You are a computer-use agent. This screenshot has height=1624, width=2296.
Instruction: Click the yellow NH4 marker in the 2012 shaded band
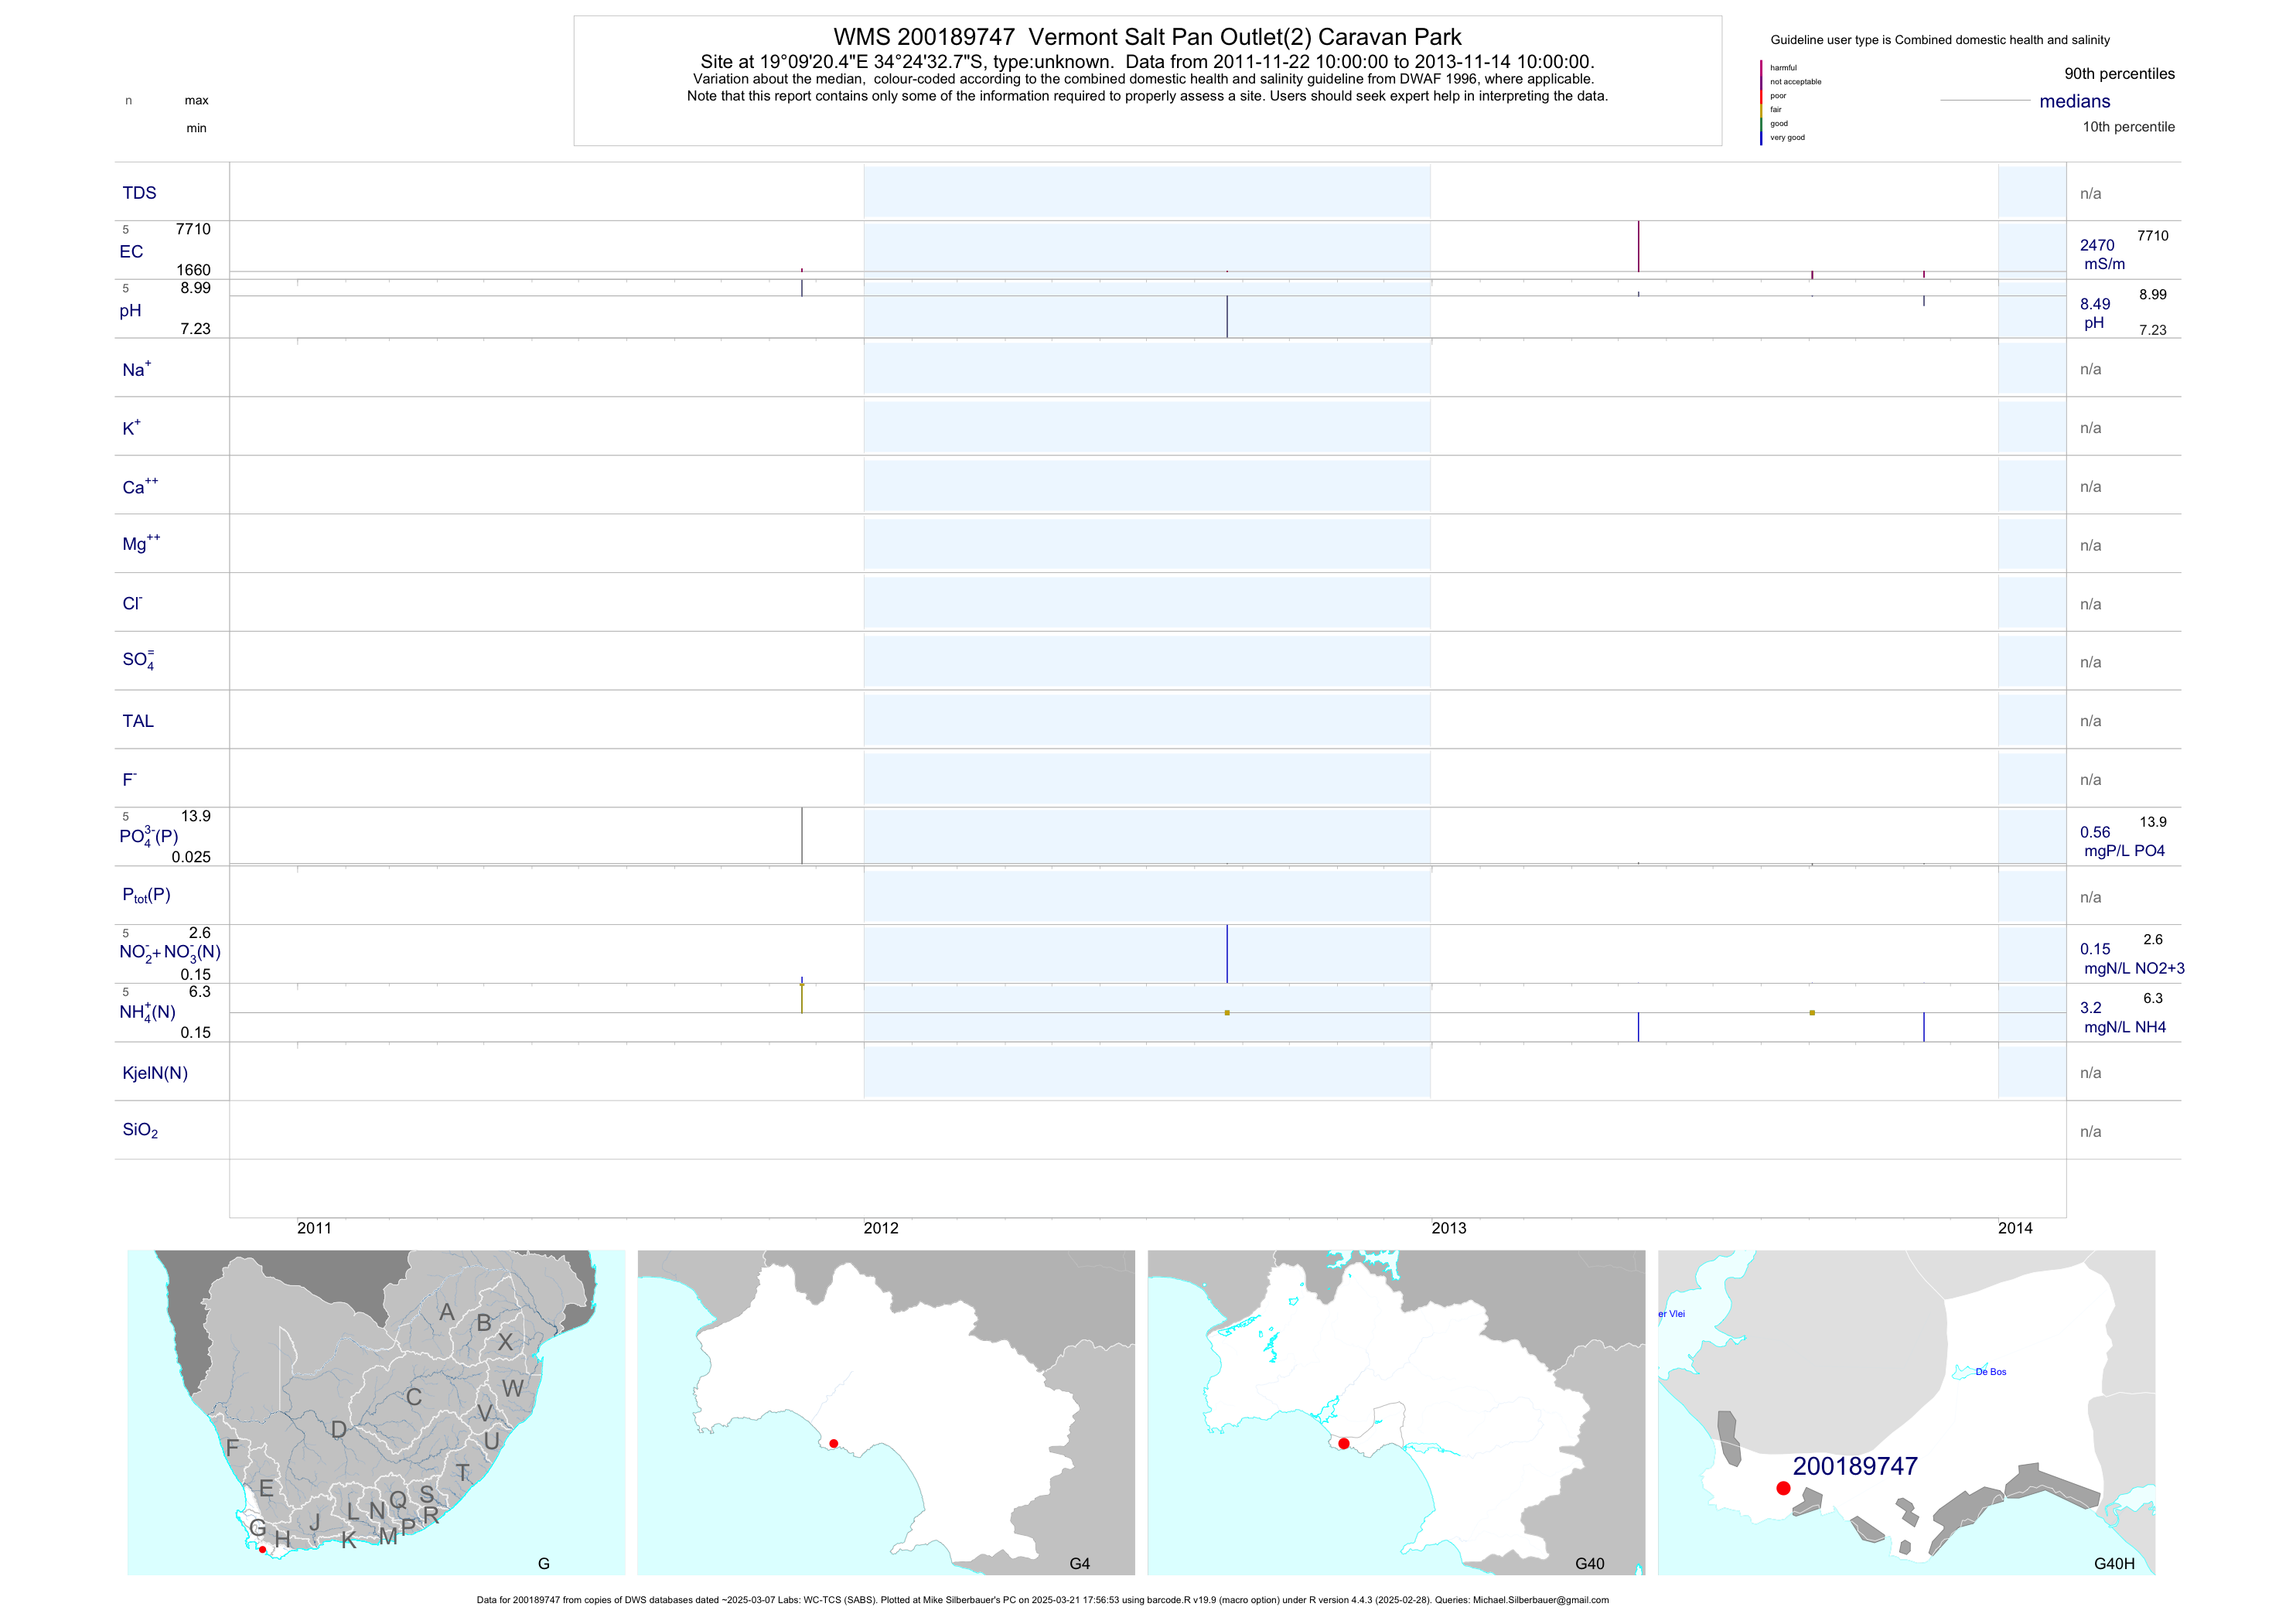coord(1227,1013)
